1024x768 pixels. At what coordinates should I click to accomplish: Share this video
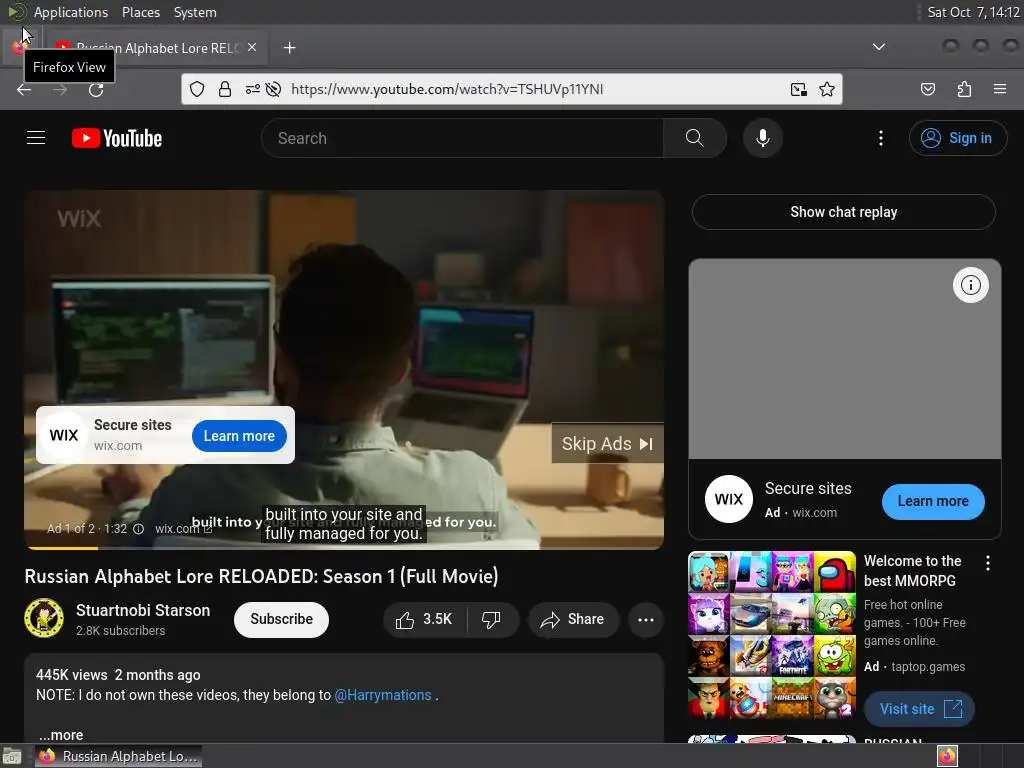[x=573, y=619]
